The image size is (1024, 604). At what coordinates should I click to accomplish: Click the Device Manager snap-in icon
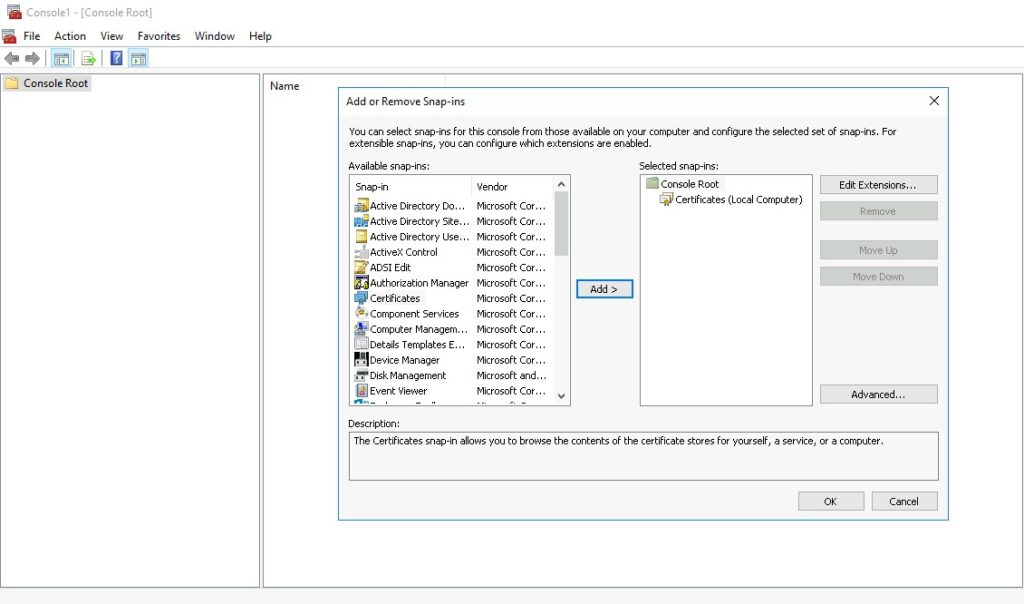[x=361, y=360]
